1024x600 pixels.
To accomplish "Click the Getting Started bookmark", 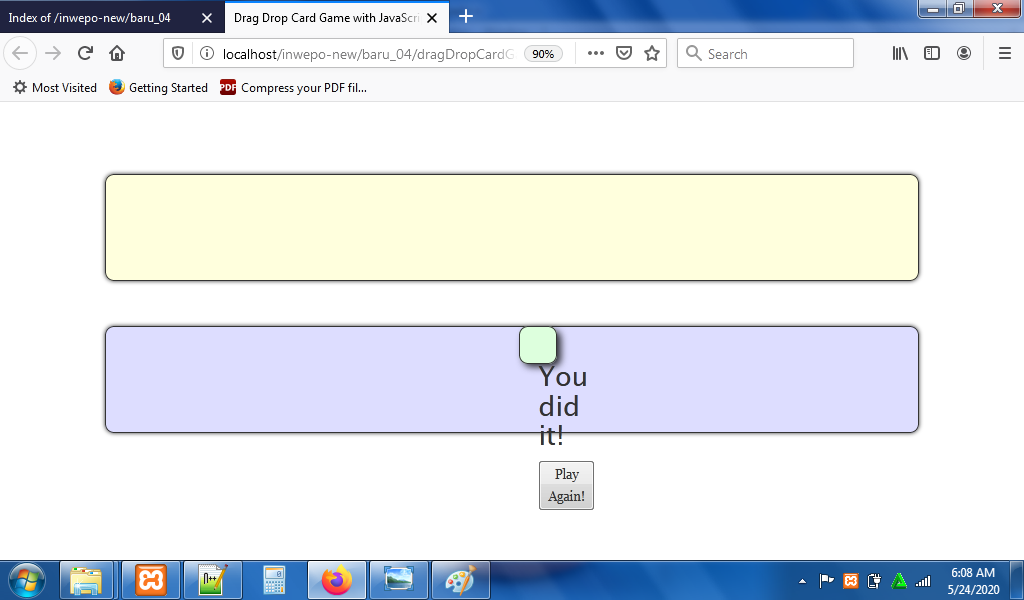I will 158,88.
